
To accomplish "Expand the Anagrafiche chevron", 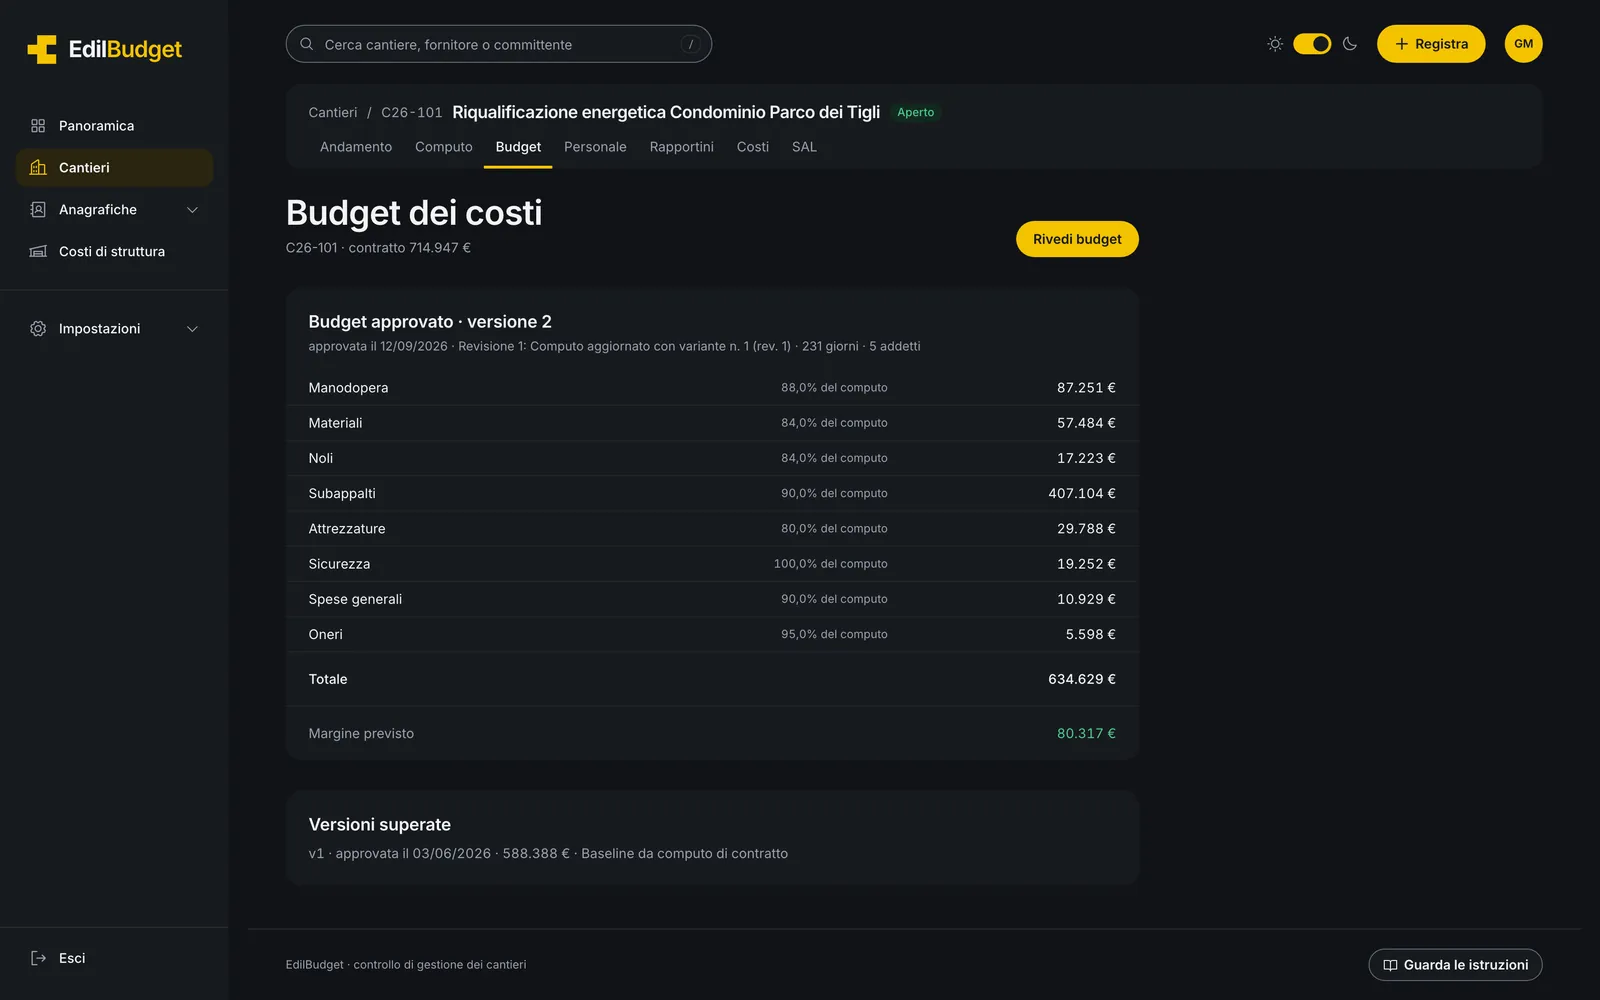I will (193, 210).
